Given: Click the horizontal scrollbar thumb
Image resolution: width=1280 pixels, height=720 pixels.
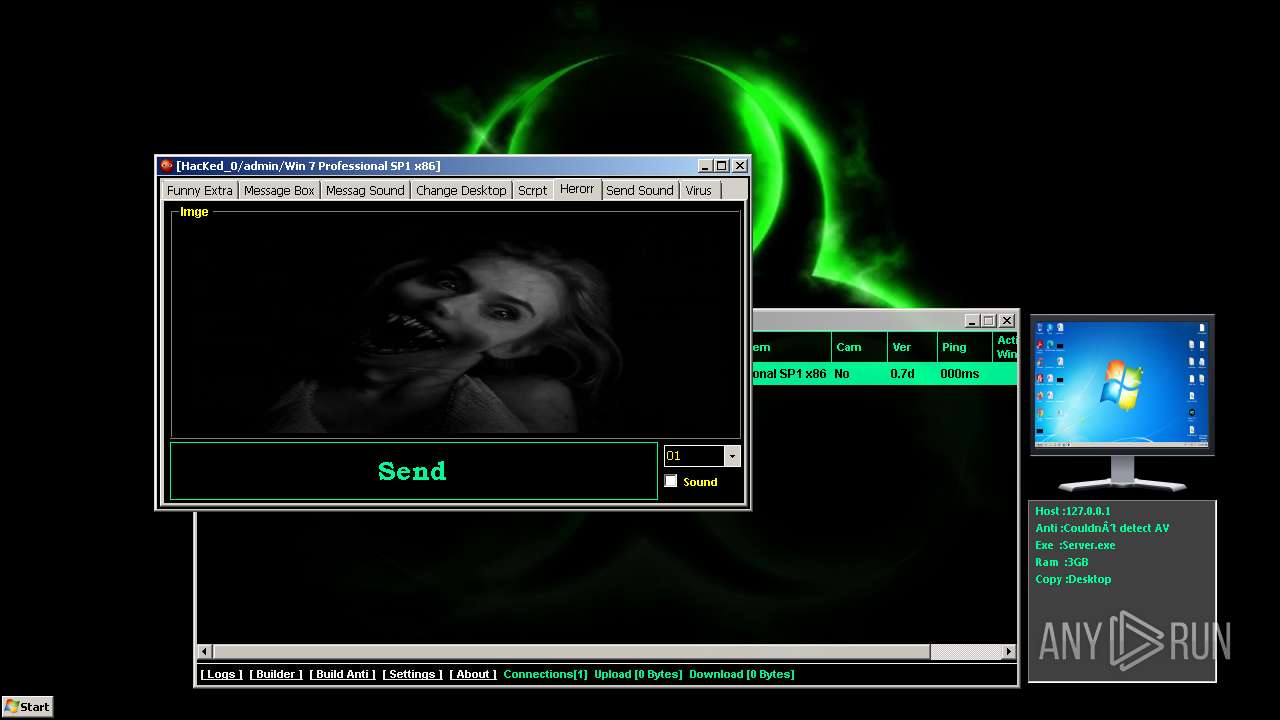Looking at the screenshot, I should [x=571, y=652].
